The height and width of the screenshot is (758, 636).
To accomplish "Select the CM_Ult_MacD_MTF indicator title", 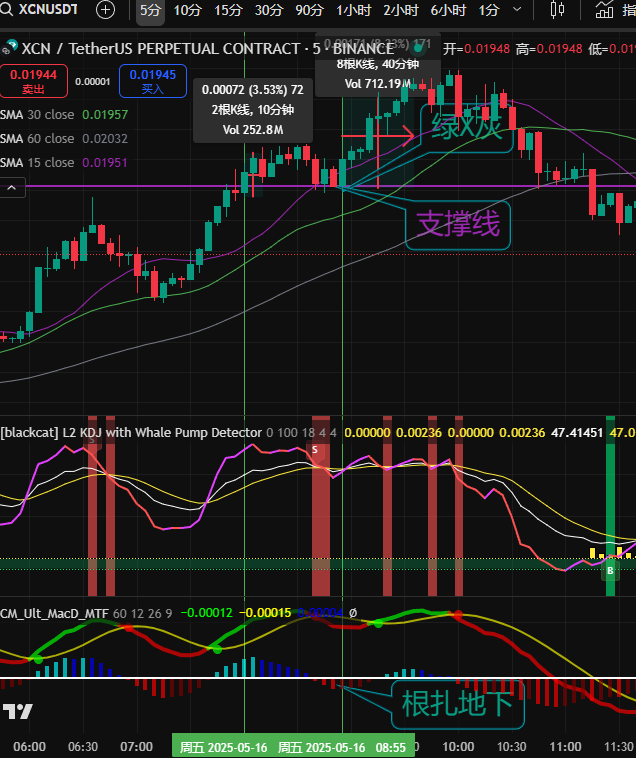I will pyautogui.click(x=55, y=613).
